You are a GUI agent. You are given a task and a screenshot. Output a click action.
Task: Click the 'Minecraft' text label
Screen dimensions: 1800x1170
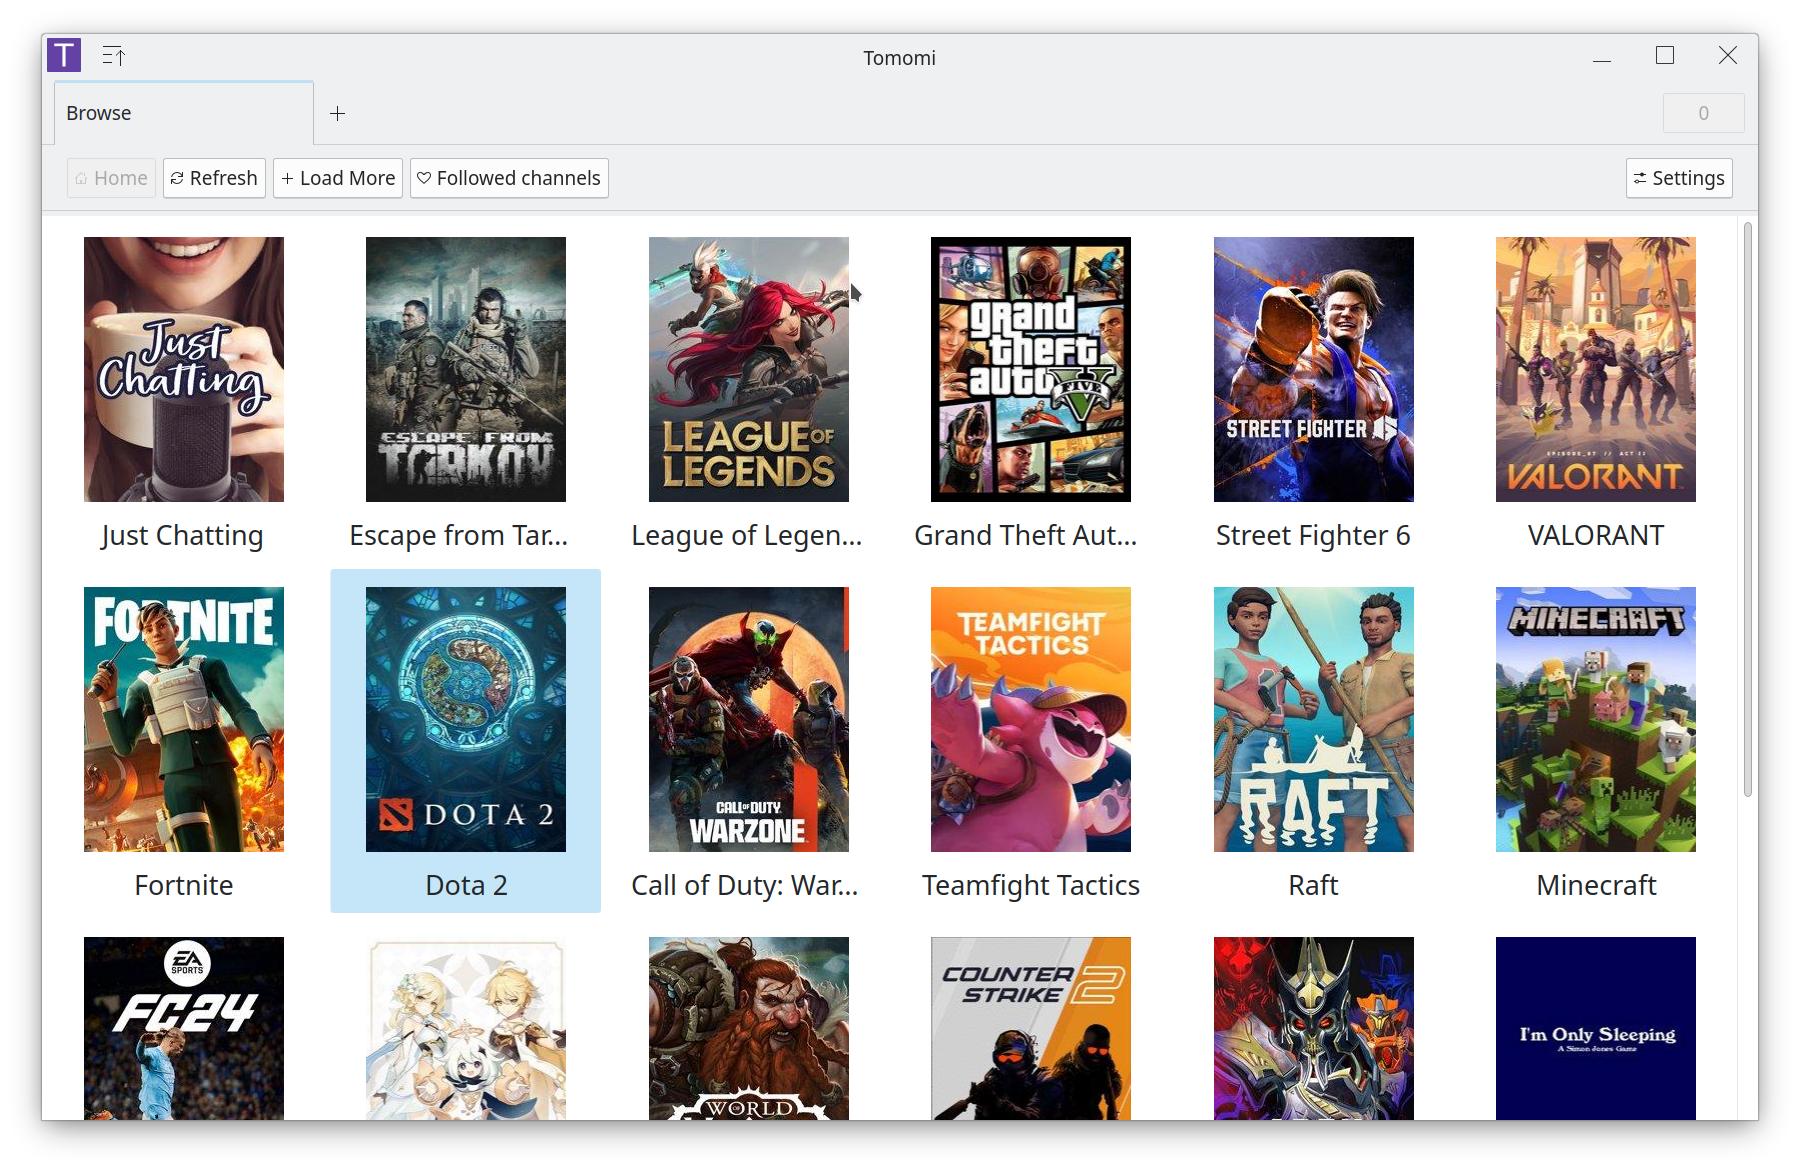[x=1596, y=886]
